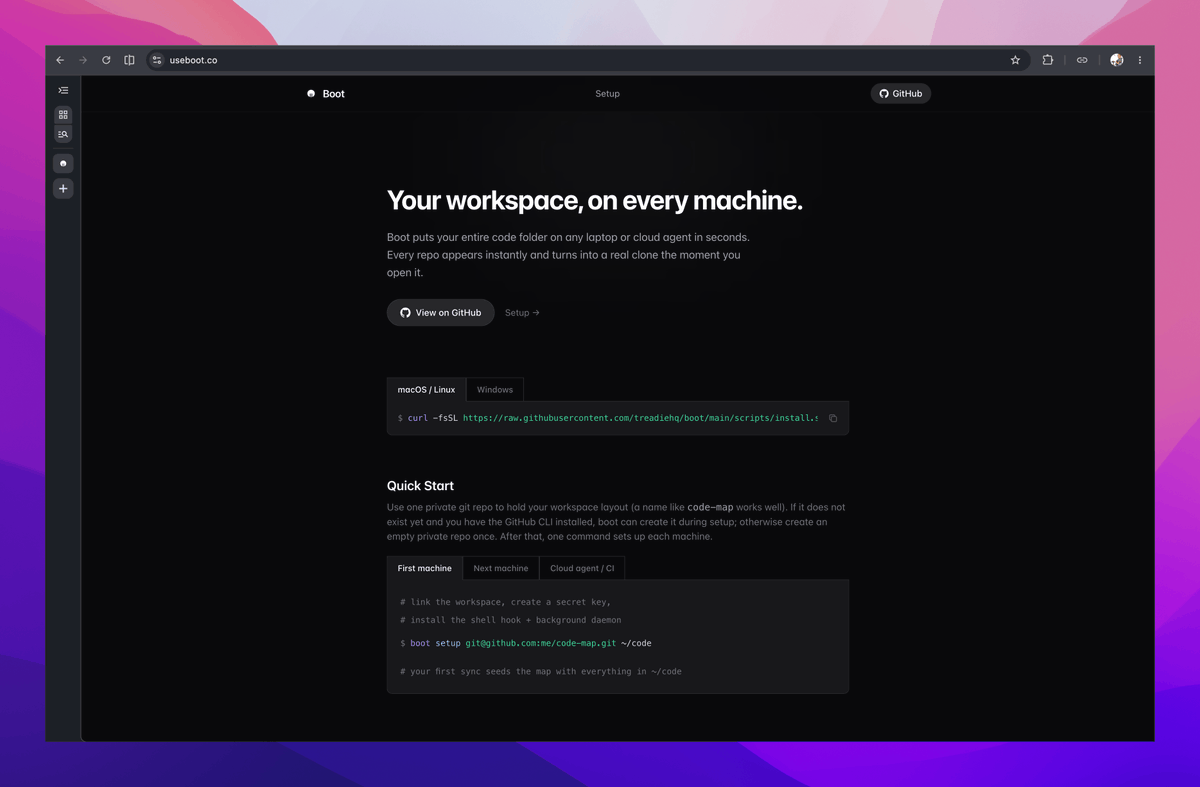This screenshot has width=1200, height=787.
Task: Go back to the previous page
Action: point(60,60)
